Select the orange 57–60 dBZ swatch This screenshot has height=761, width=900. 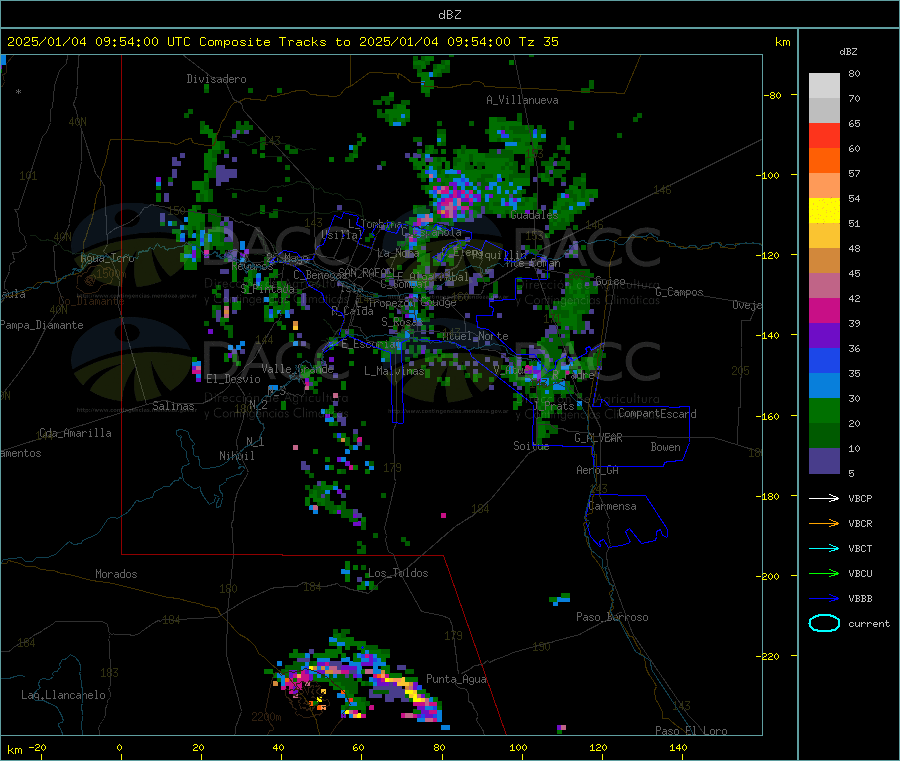(x=824, y=161)
